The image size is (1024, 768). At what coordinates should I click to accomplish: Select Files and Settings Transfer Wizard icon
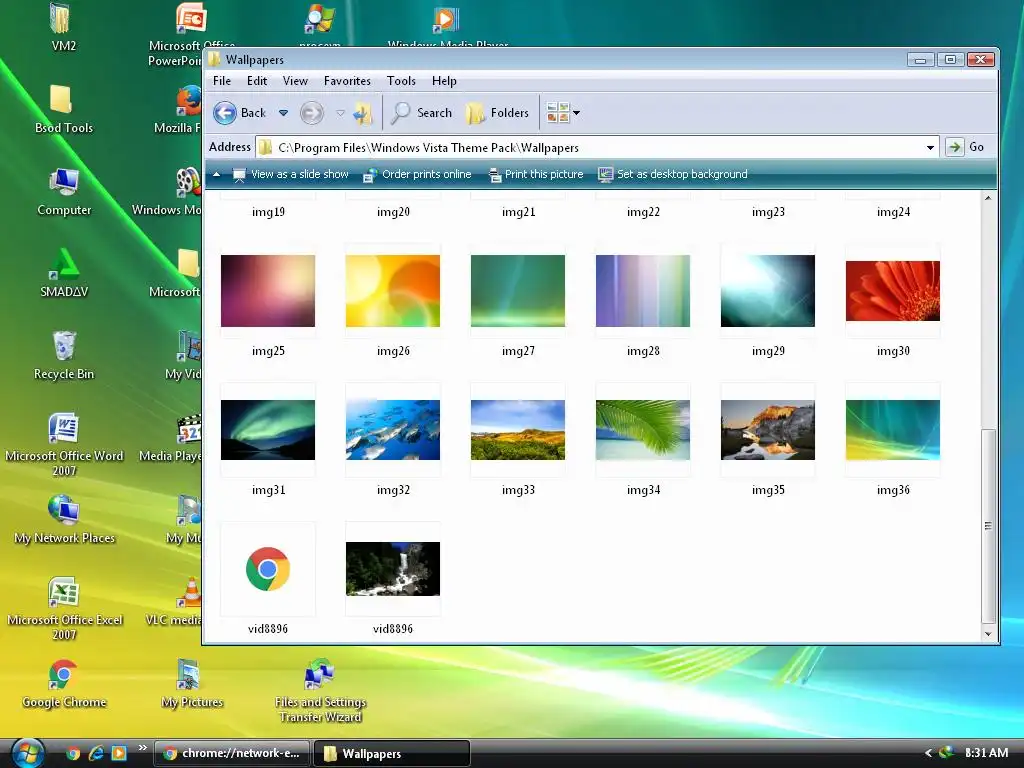pyautogui.click(x=320, y=692)
